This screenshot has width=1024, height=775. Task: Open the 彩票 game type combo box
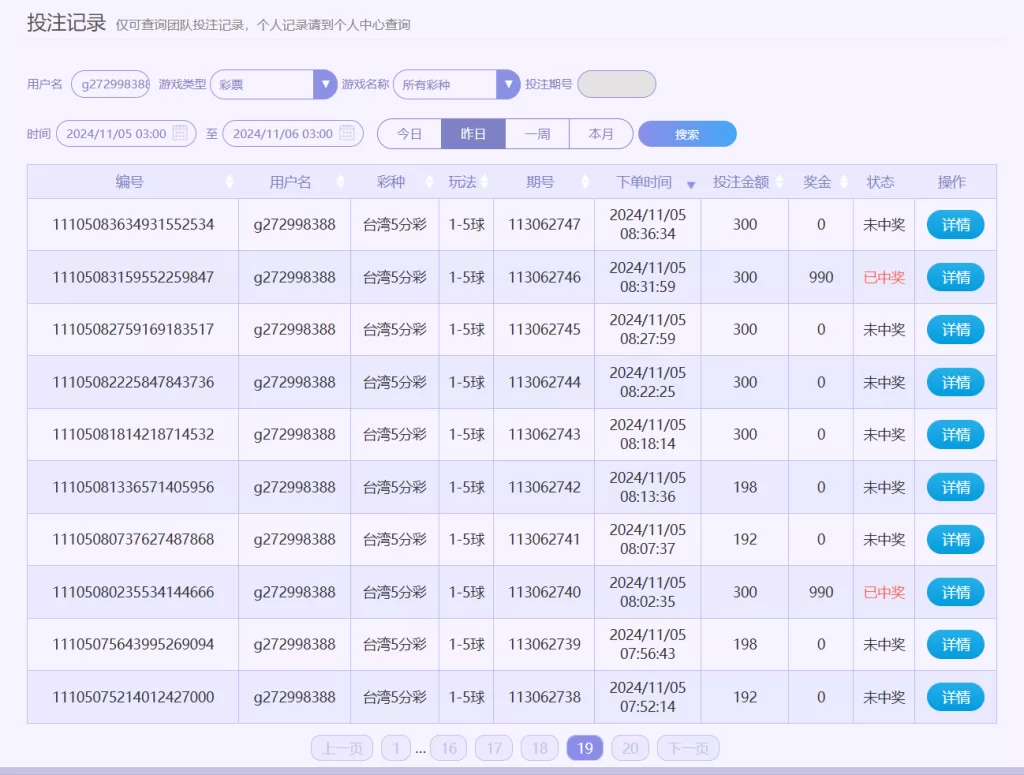(274, 84)
